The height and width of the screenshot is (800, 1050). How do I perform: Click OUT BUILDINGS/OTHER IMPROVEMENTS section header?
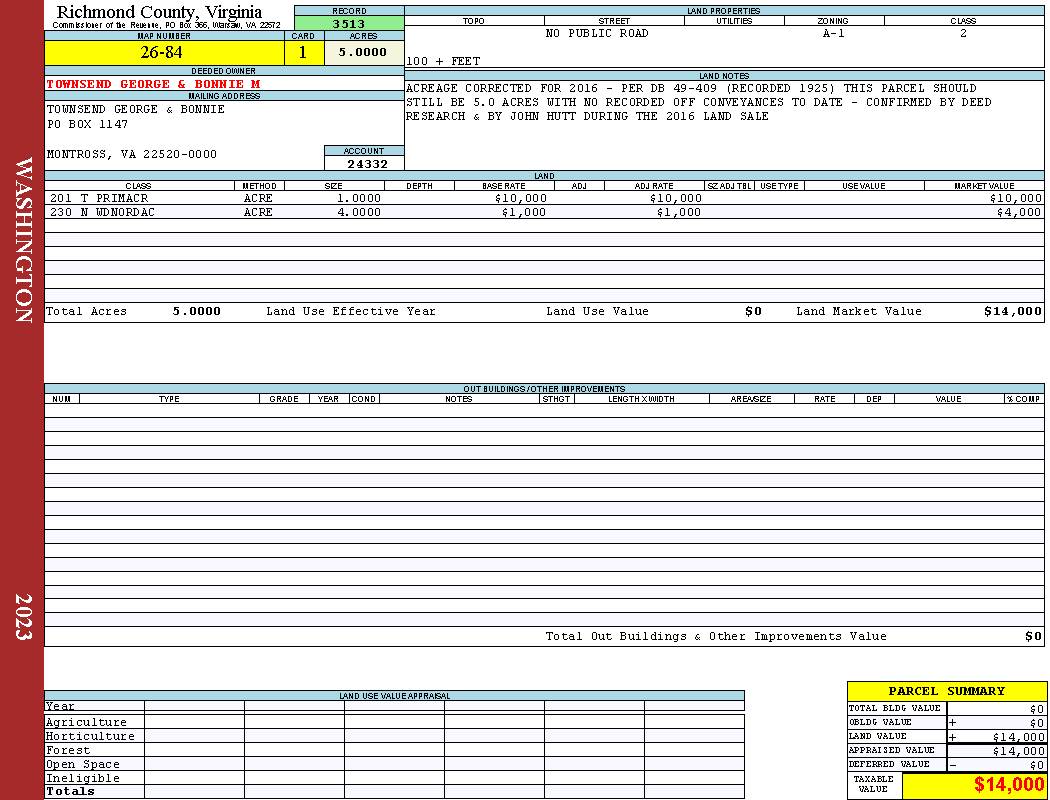pyautogui.click(x=544, y=389)
